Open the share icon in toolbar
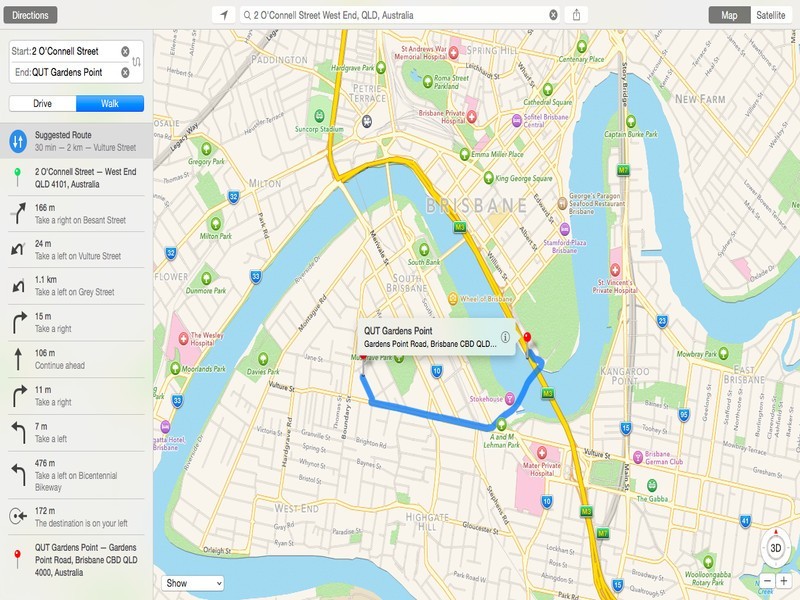The width and height of the screenshot is (800, 600). (577, 15)
